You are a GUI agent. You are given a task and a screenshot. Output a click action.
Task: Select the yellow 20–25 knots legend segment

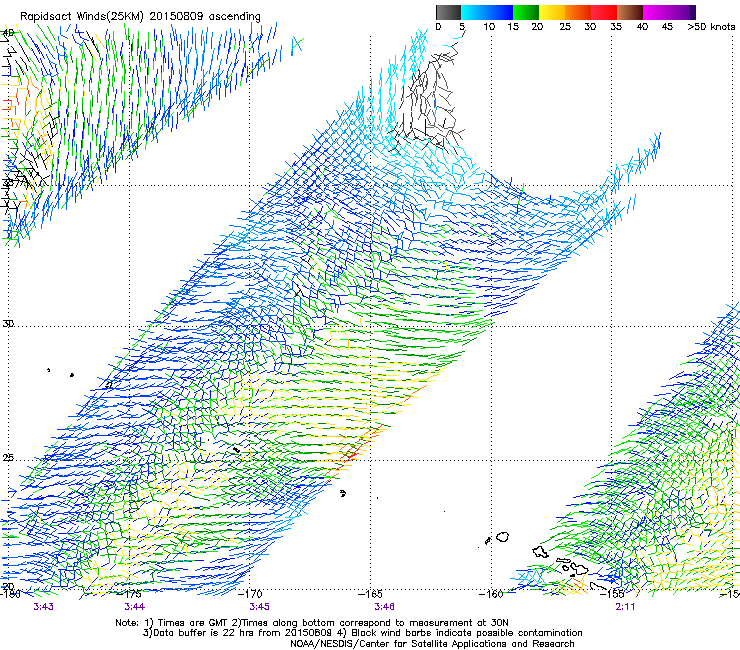(x=552, y=12)
